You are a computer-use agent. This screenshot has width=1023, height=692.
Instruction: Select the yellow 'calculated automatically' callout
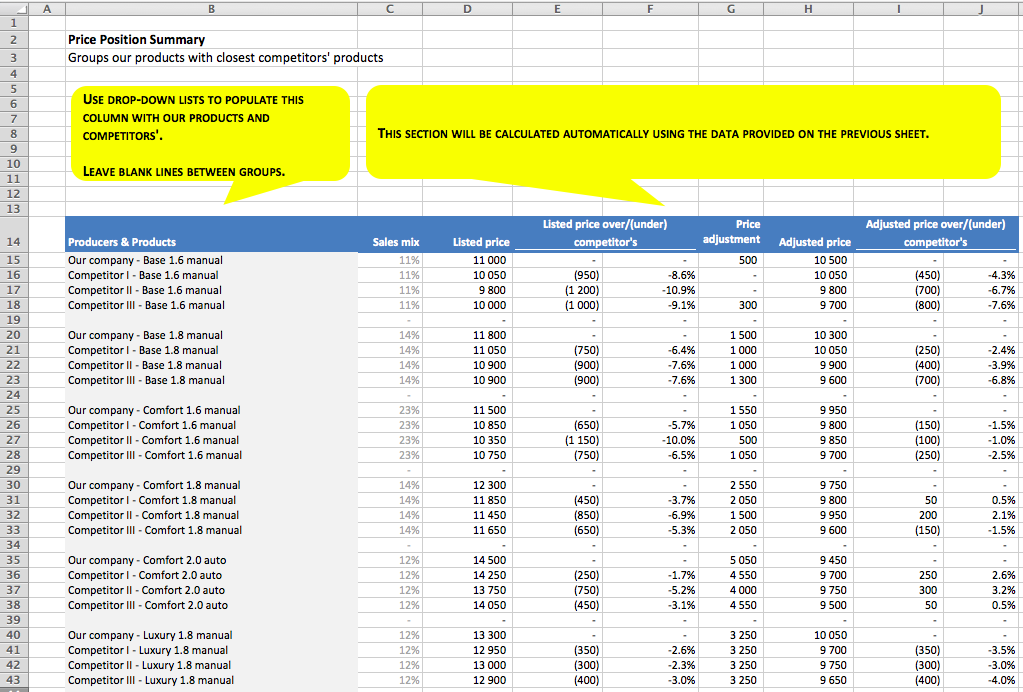682,132
